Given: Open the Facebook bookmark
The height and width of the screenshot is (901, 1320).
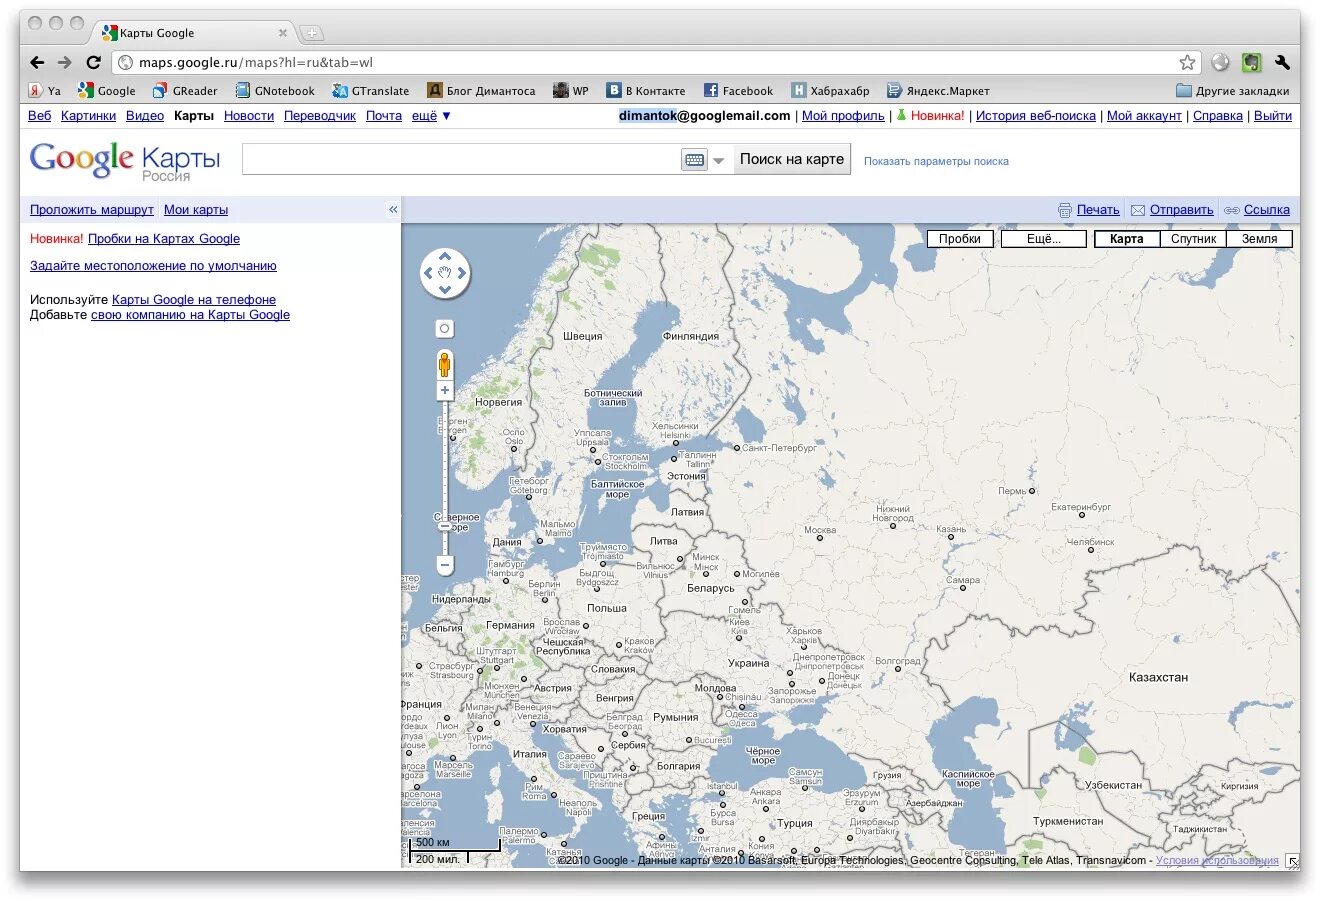Looking at the screenshot, I should click(x=738, y=90).
